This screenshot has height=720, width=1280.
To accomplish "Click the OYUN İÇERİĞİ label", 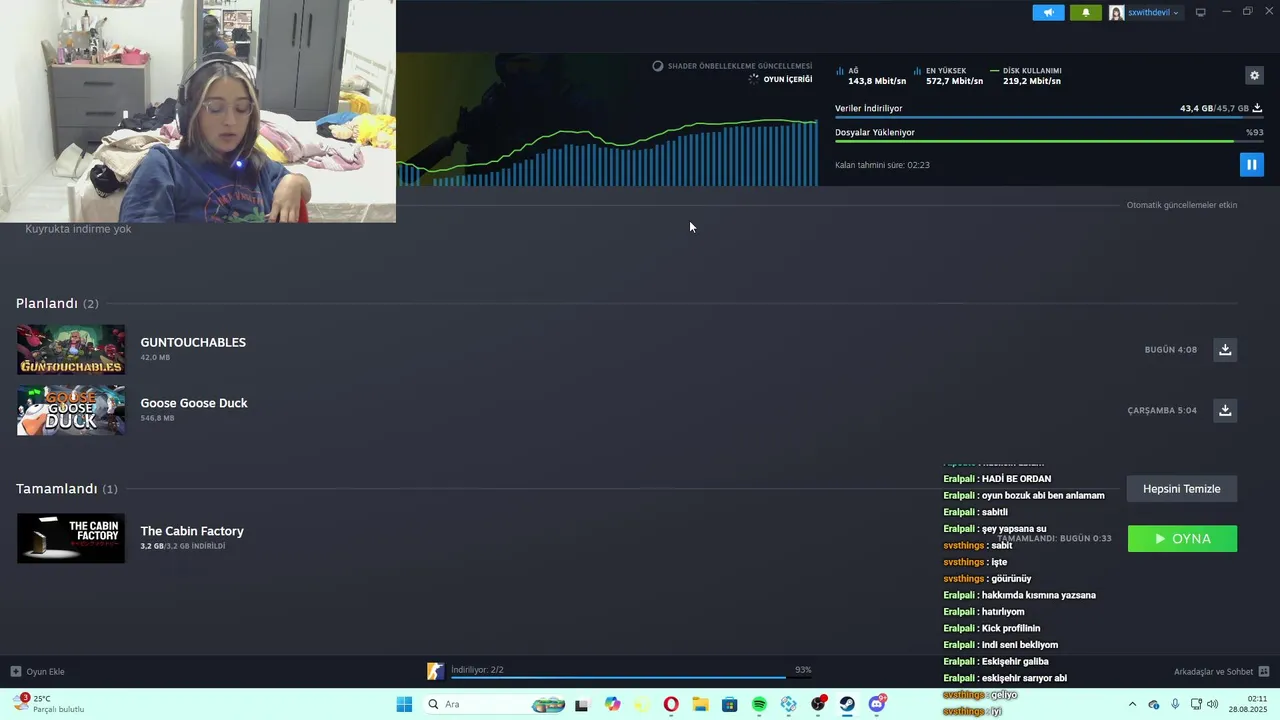I will pos(788,79).
